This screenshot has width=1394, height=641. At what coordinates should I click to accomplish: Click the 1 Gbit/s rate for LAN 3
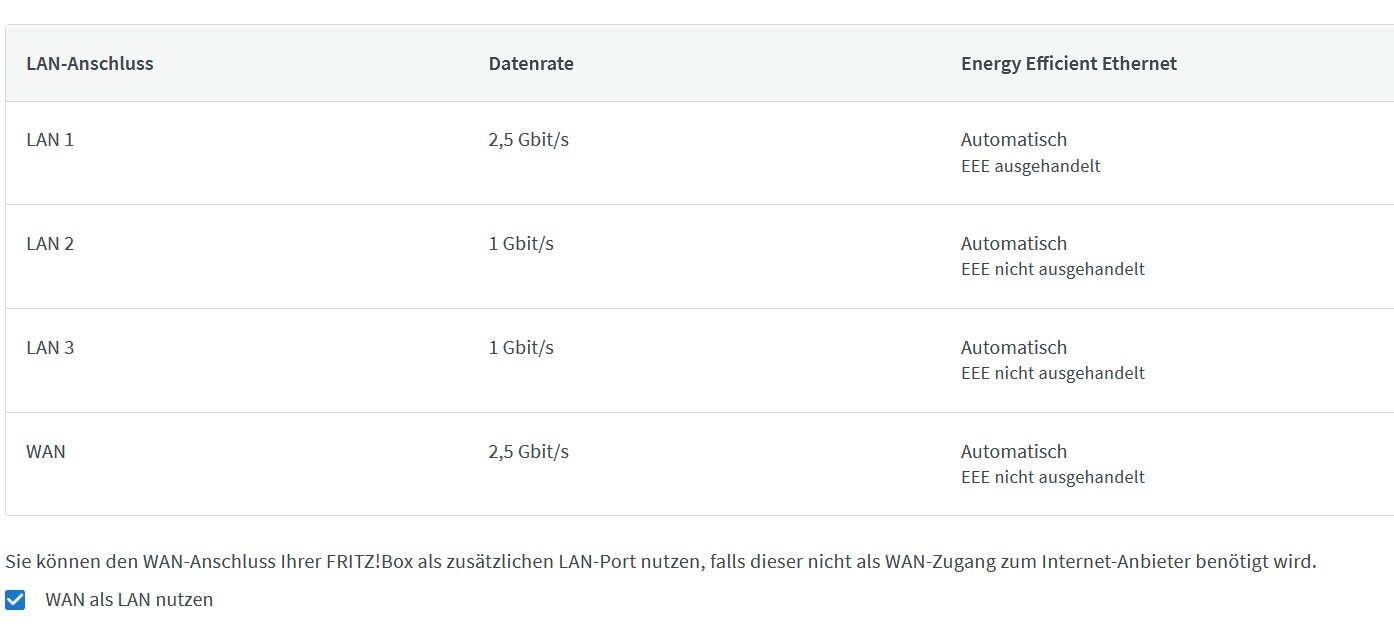pyautogui.click(x=521, y=348)
